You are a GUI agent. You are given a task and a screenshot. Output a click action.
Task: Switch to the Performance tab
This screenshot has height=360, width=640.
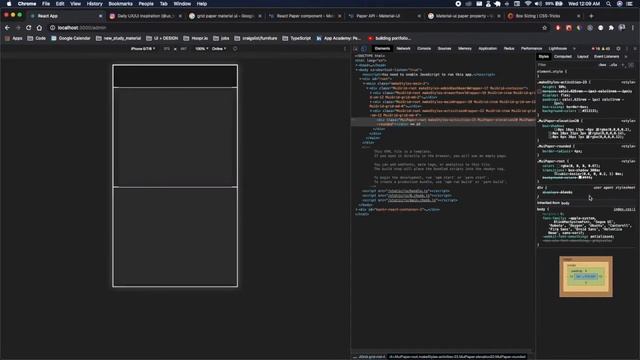pos(531,49)
